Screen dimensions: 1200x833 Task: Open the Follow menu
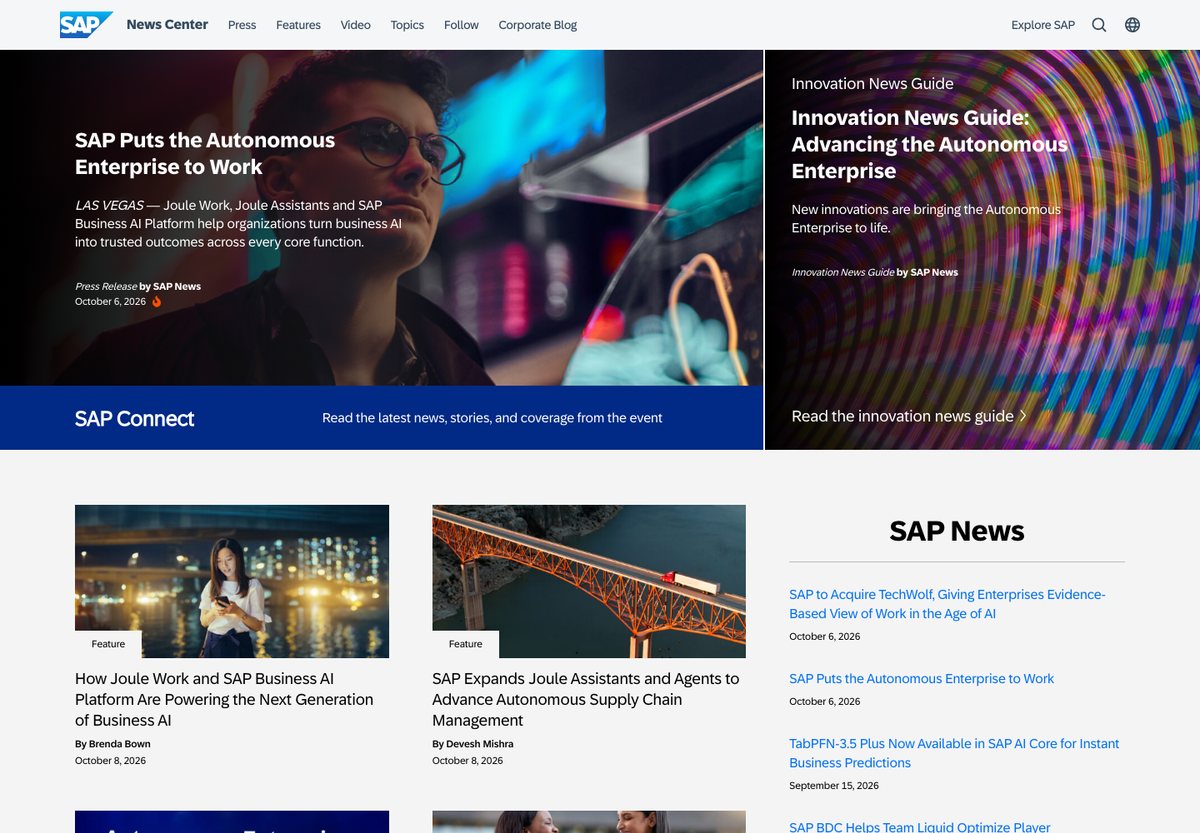coord(461,25)
